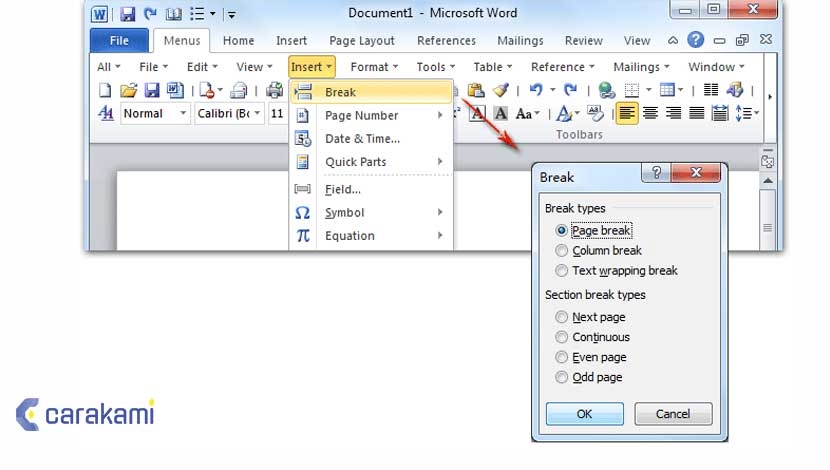Switch to the Page Layout ribbon tab

click(362, 41)
